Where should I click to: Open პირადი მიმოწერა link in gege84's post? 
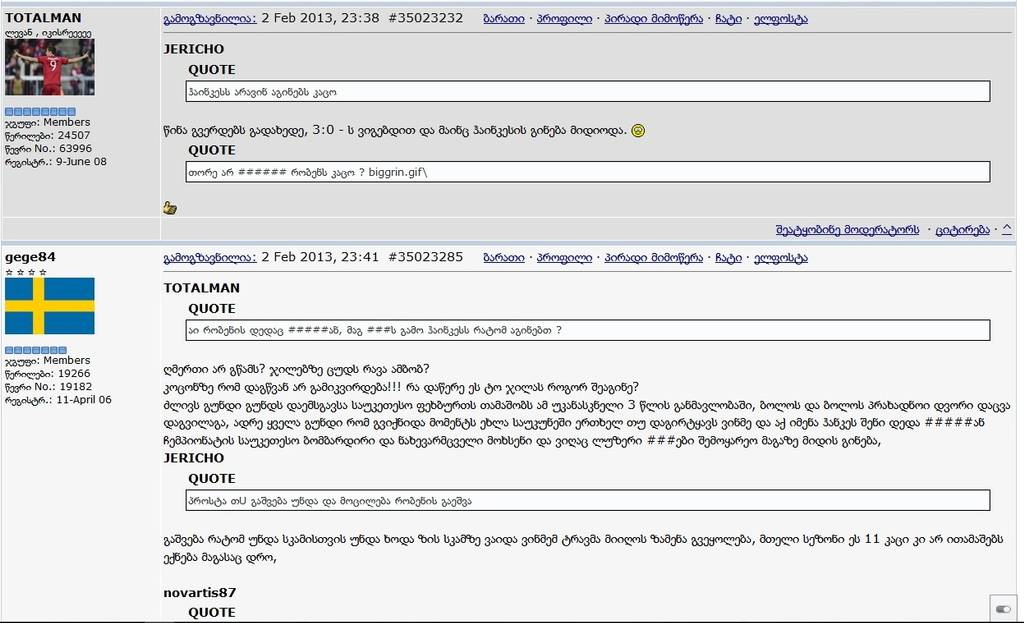(x=654, y=257)
